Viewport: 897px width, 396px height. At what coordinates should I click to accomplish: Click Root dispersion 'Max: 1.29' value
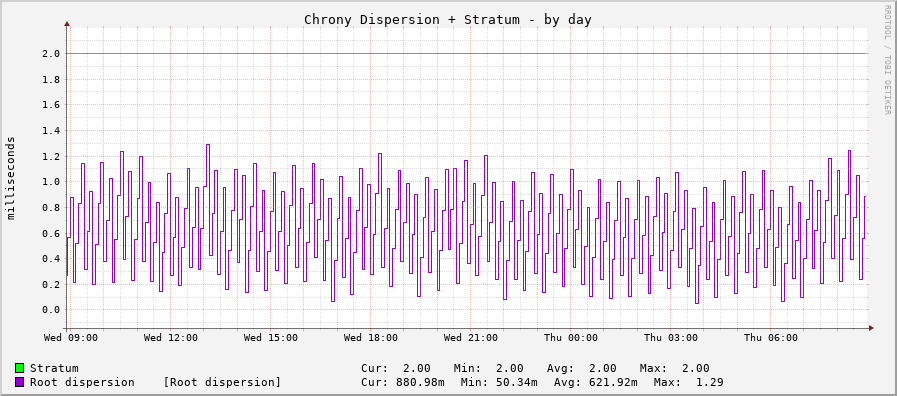coord(688,382)
